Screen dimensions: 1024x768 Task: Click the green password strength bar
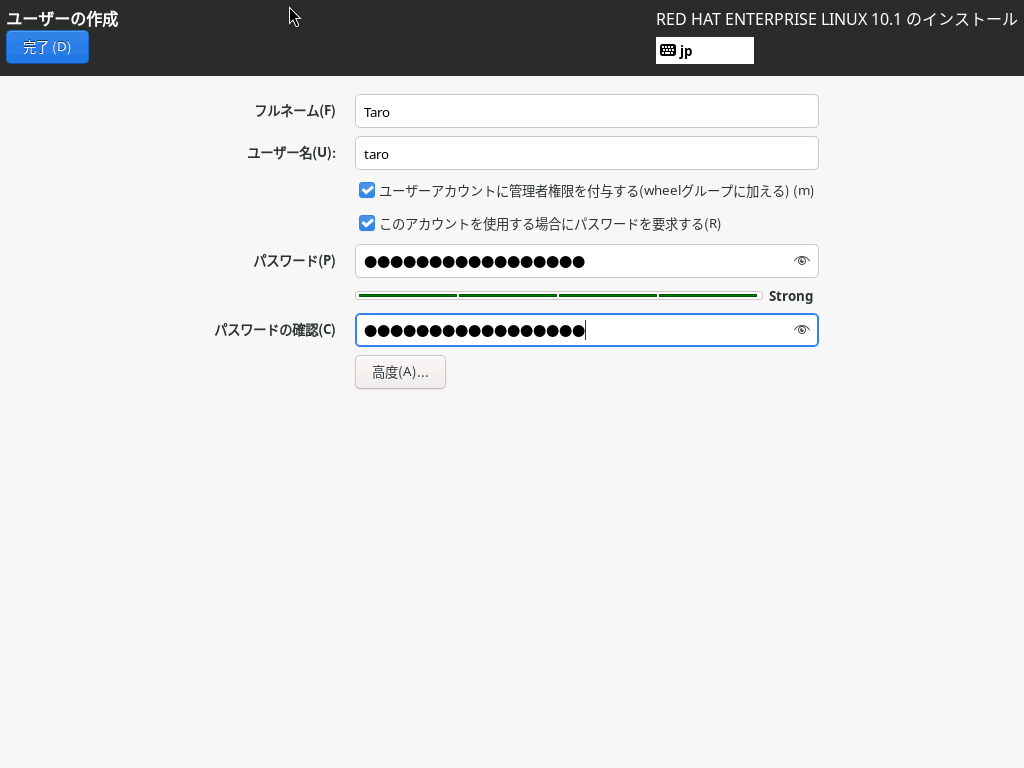(558, 296)
